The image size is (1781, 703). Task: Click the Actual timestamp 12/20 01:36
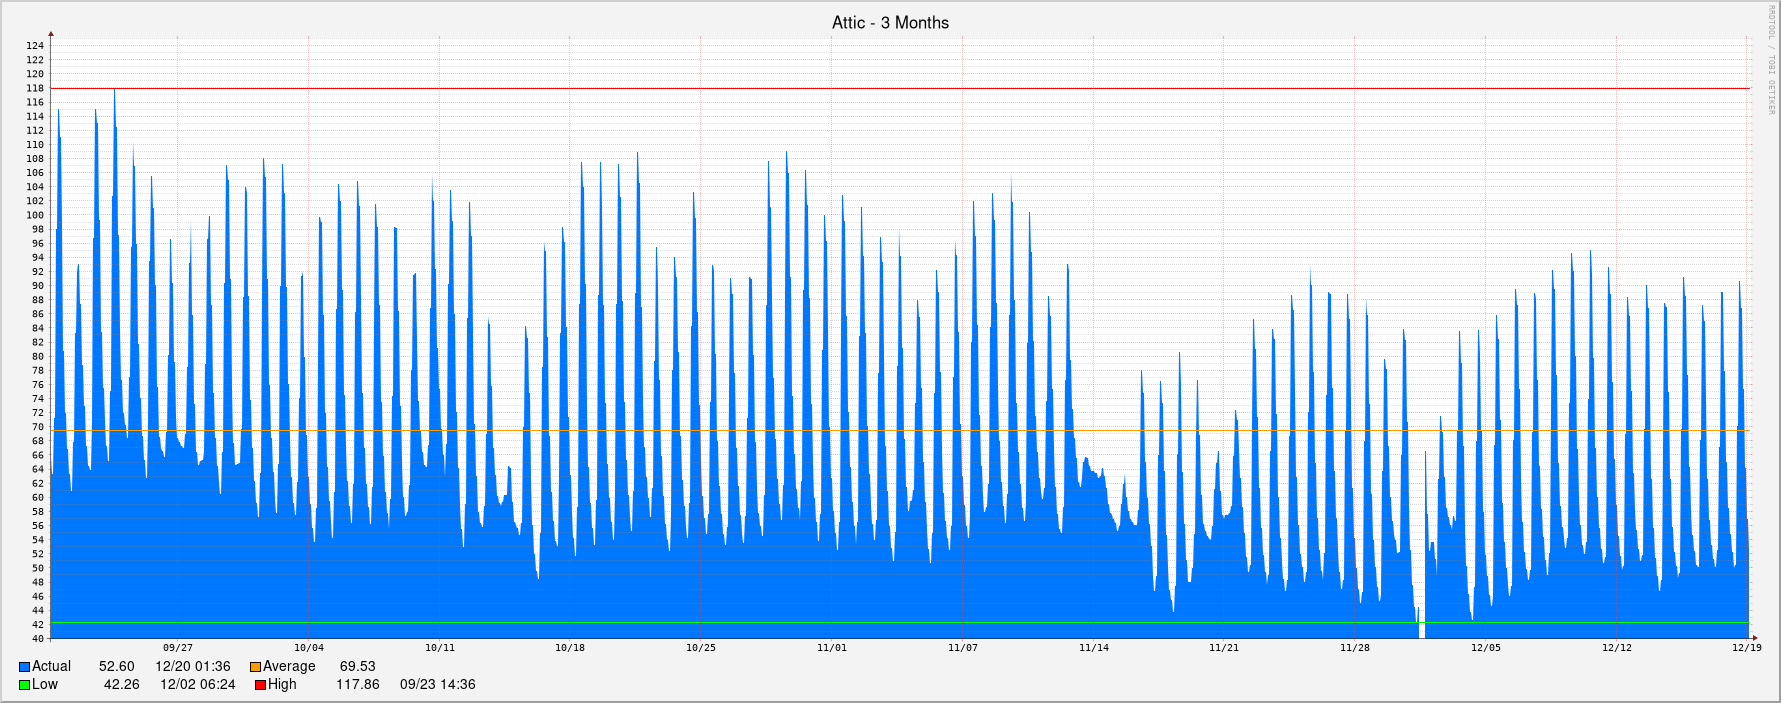point(192,667)
